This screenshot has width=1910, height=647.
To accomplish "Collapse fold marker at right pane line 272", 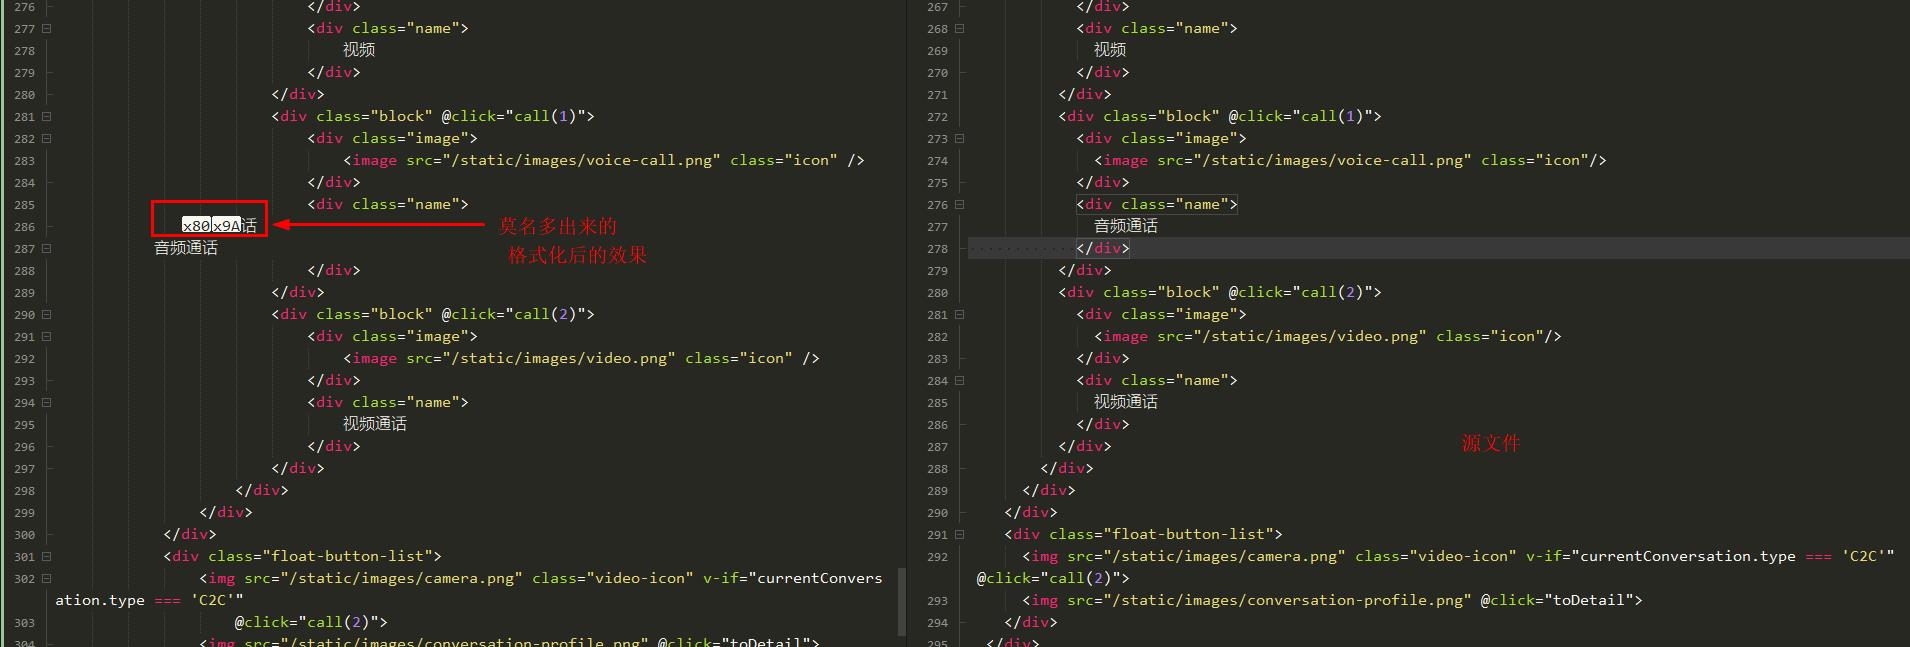I will (x=959, y=116).
